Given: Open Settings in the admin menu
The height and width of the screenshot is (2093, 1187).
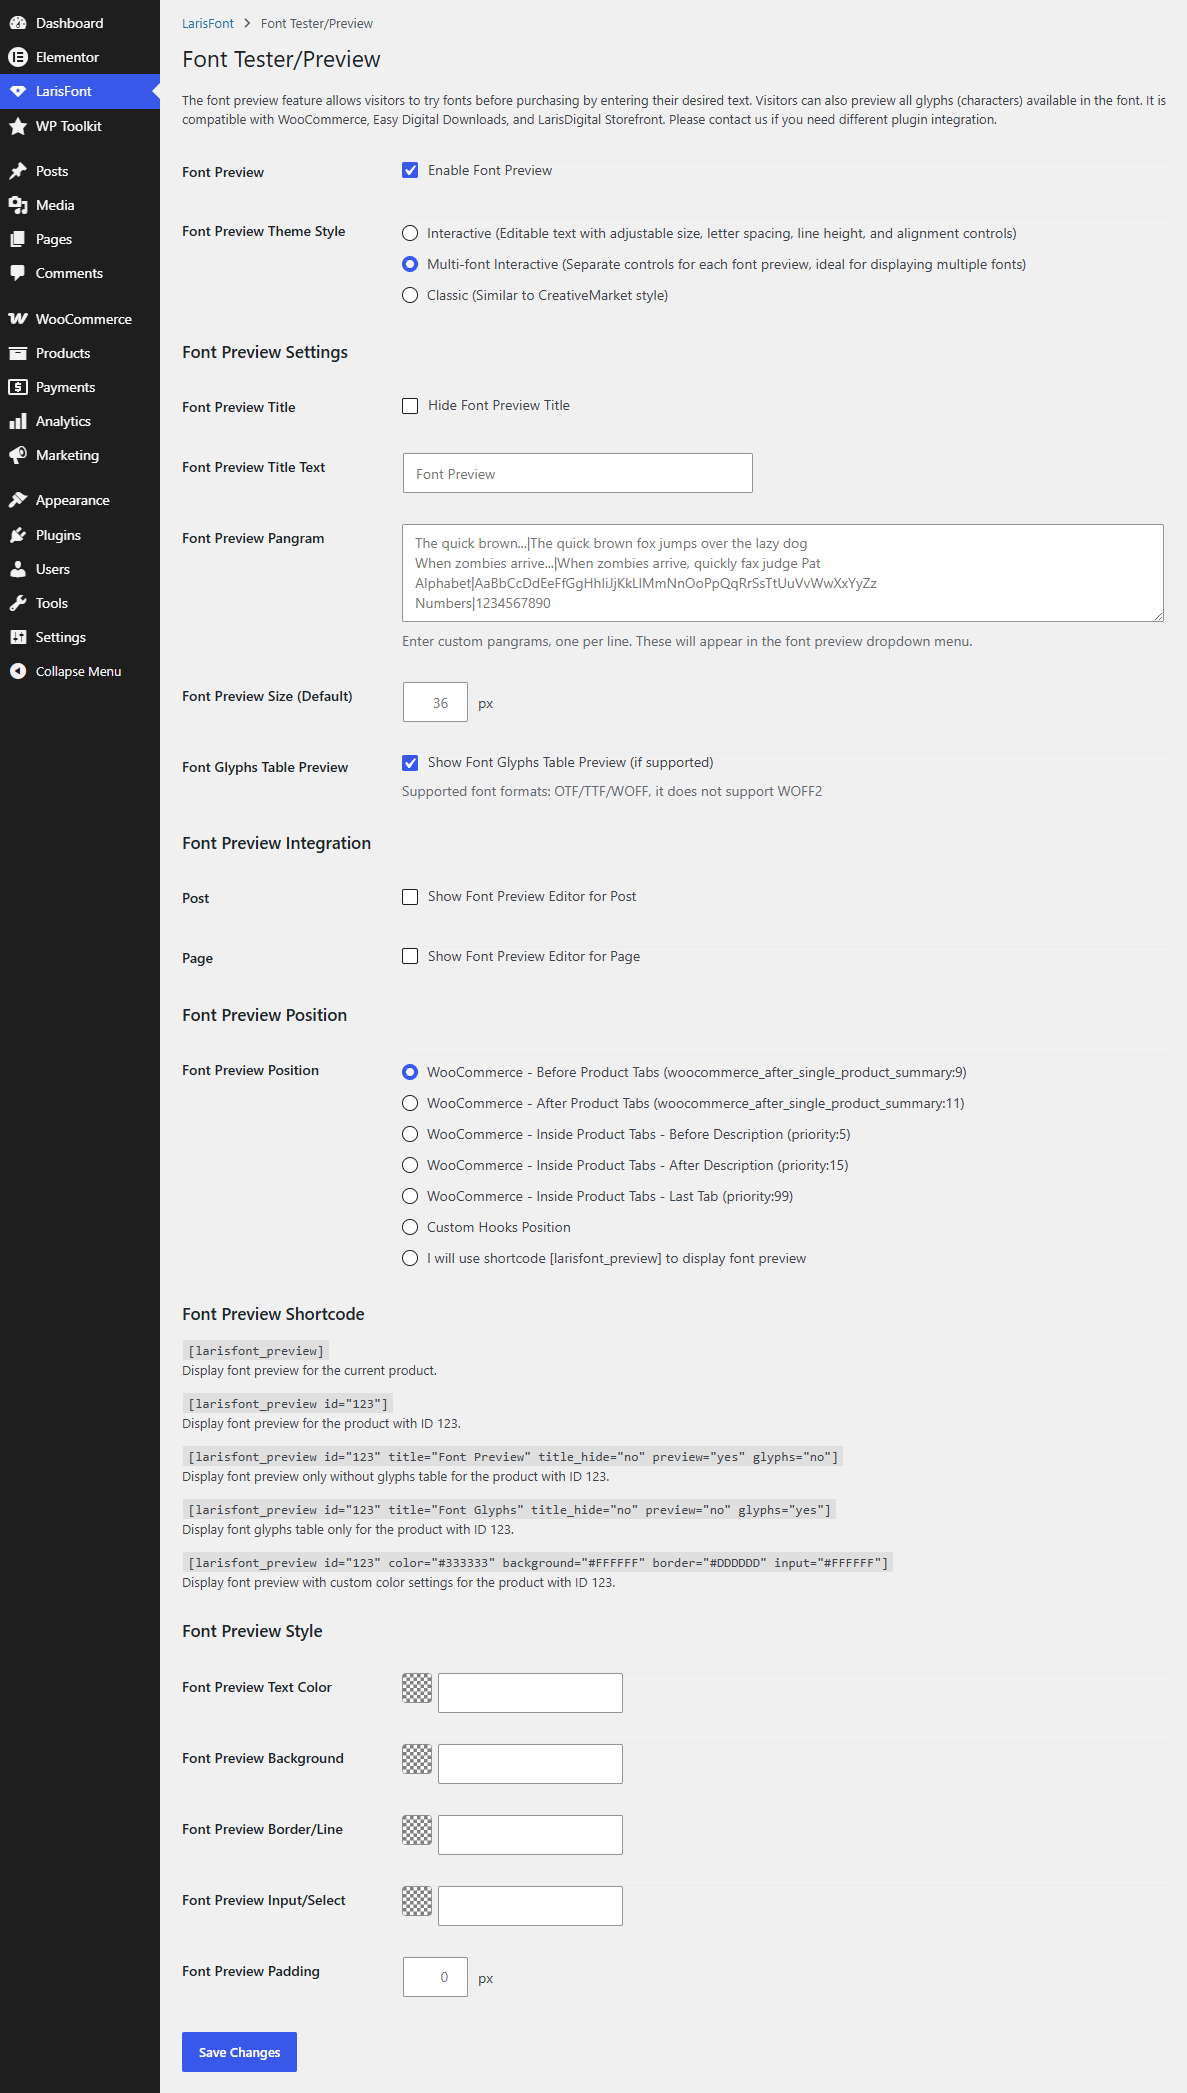Looking at the screenshot, I should (80, 637).
